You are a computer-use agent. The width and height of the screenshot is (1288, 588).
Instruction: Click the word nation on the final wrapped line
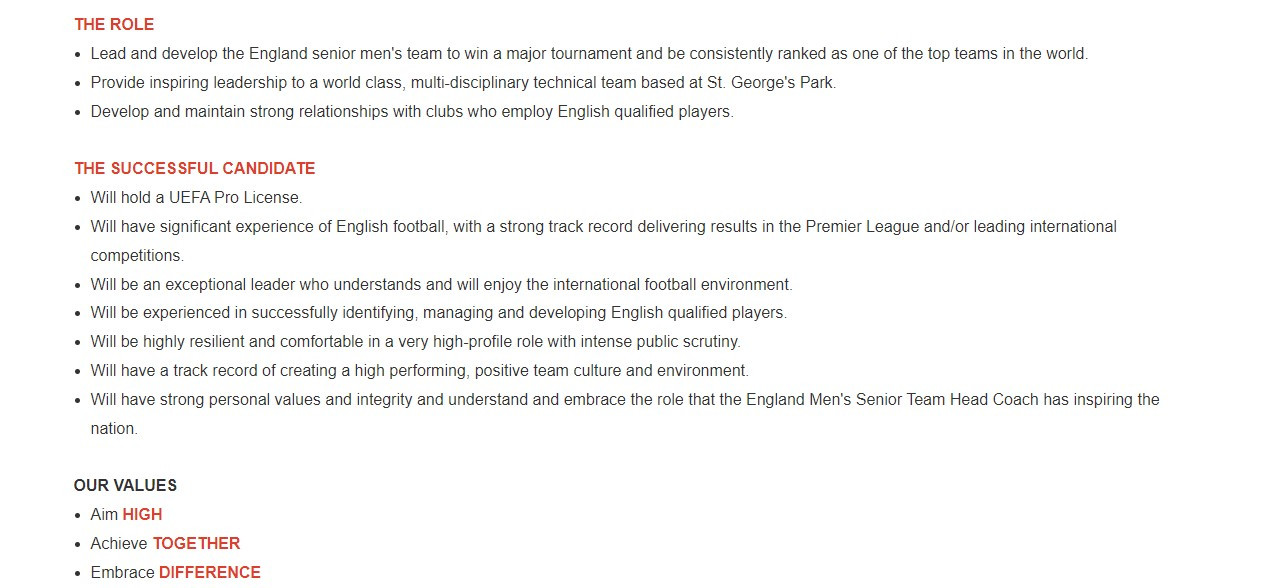click(x=114, y=428)
